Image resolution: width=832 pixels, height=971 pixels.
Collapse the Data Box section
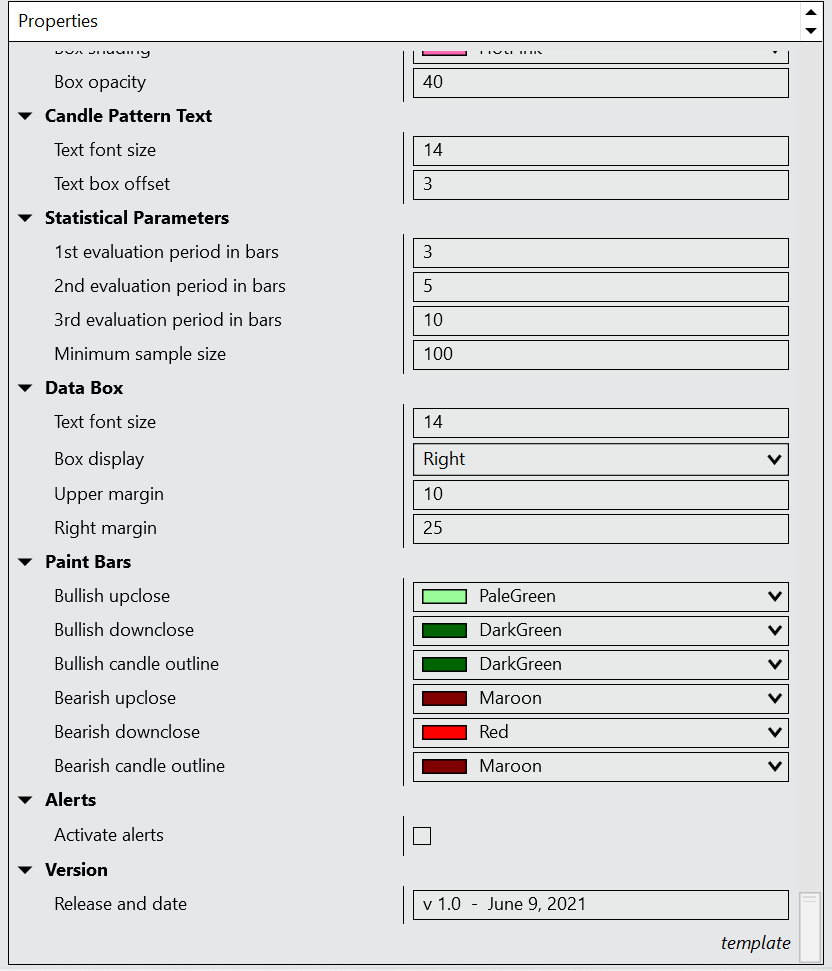pos(26,388)
